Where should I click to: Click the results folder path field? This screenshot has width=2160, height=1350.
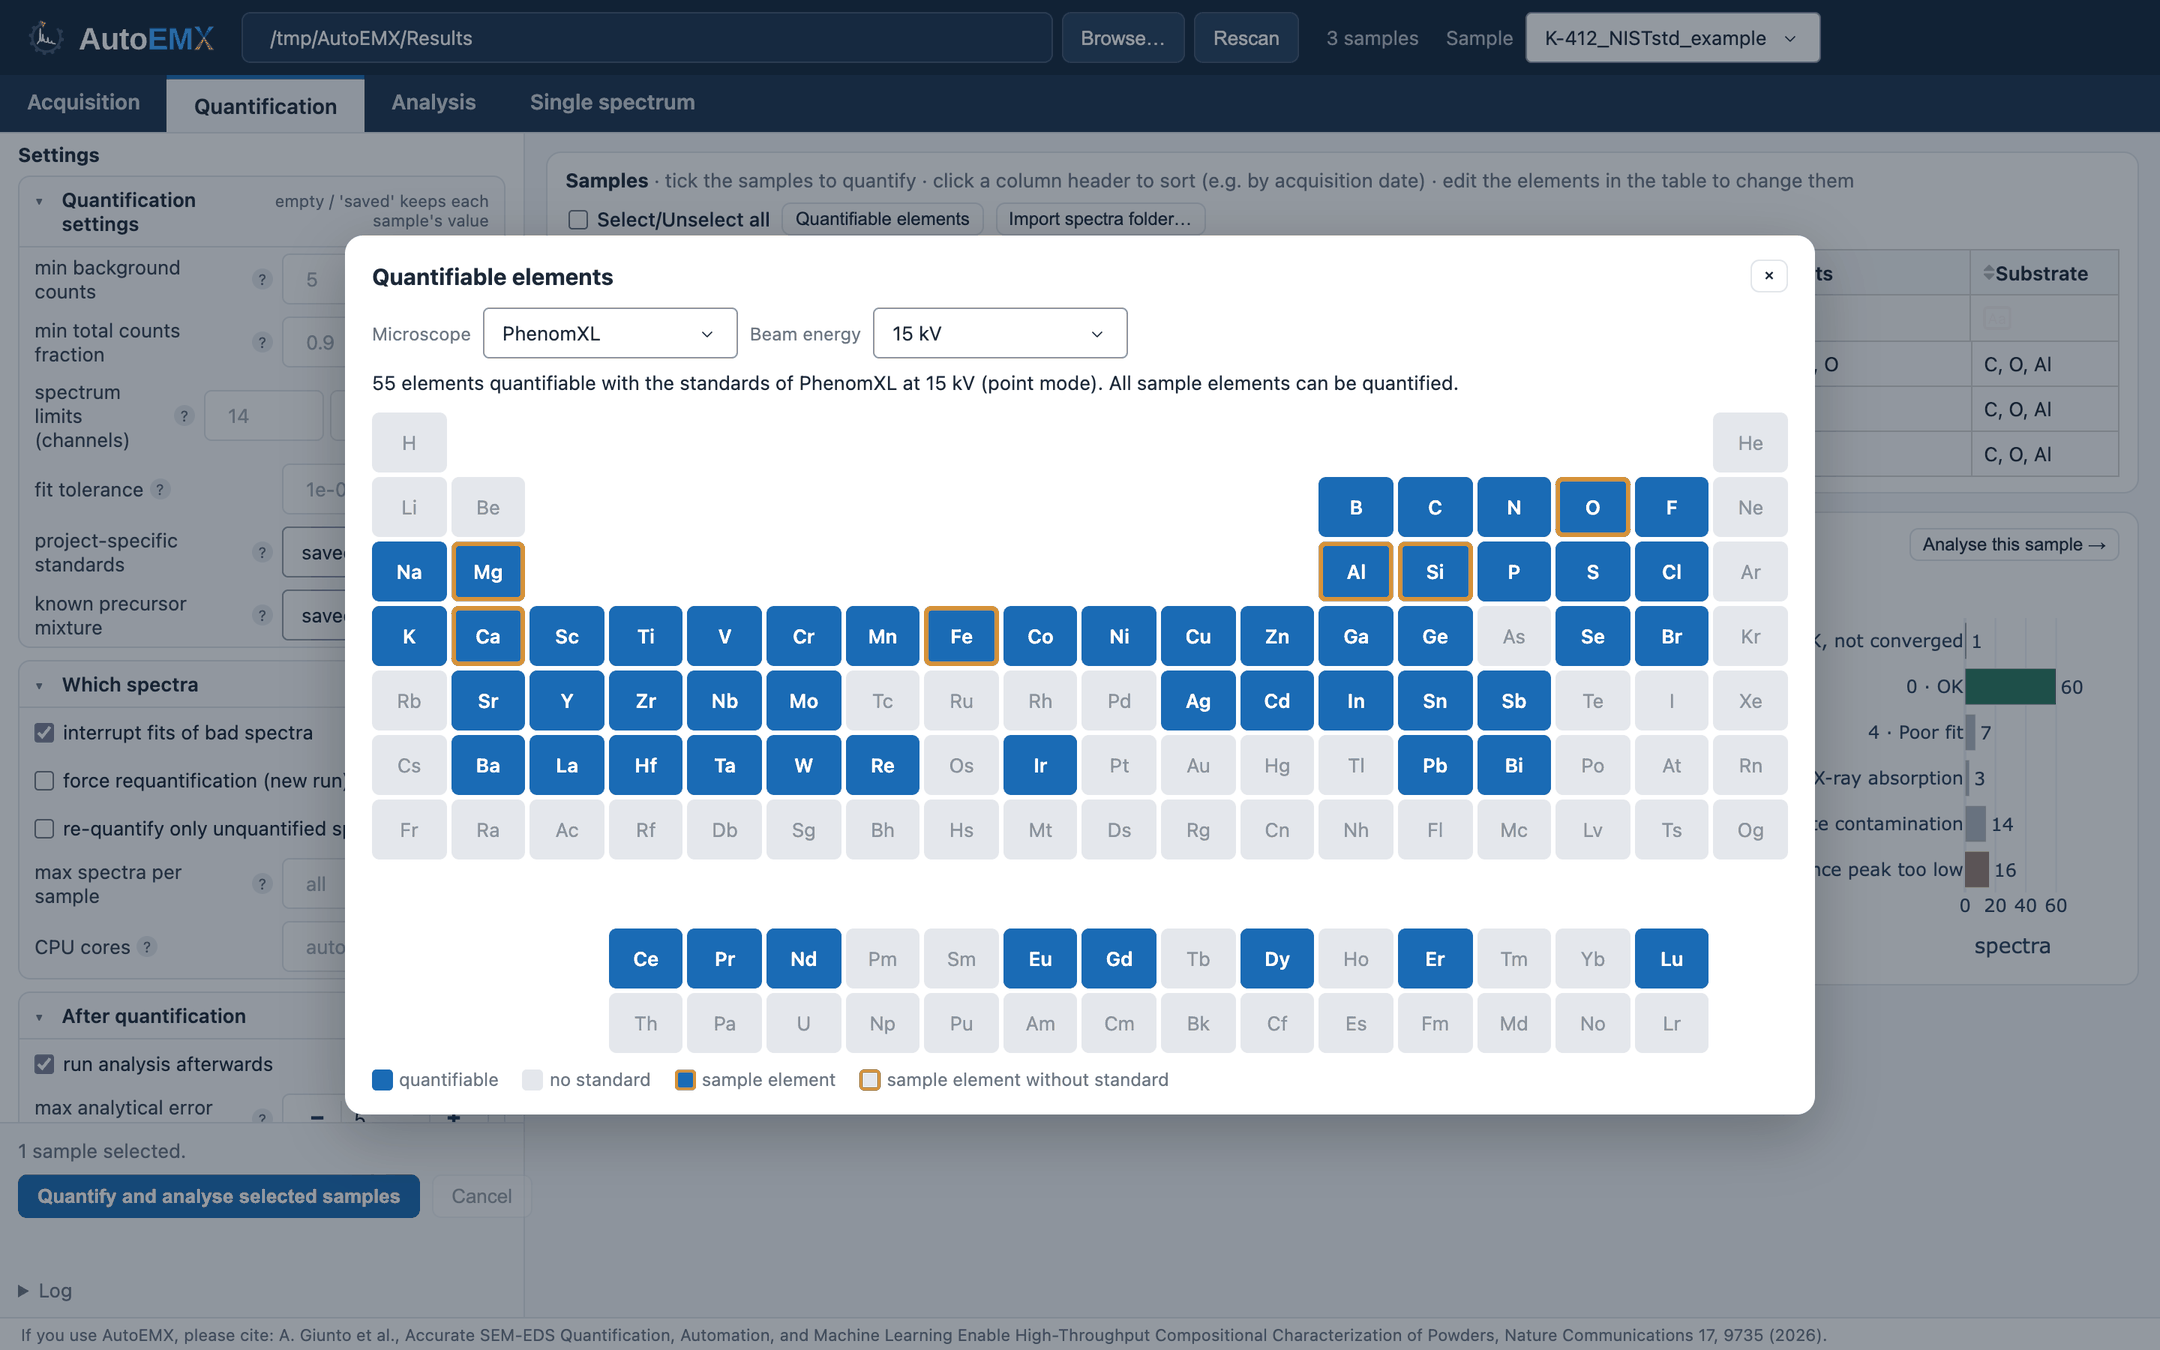[x=647, y=38]
